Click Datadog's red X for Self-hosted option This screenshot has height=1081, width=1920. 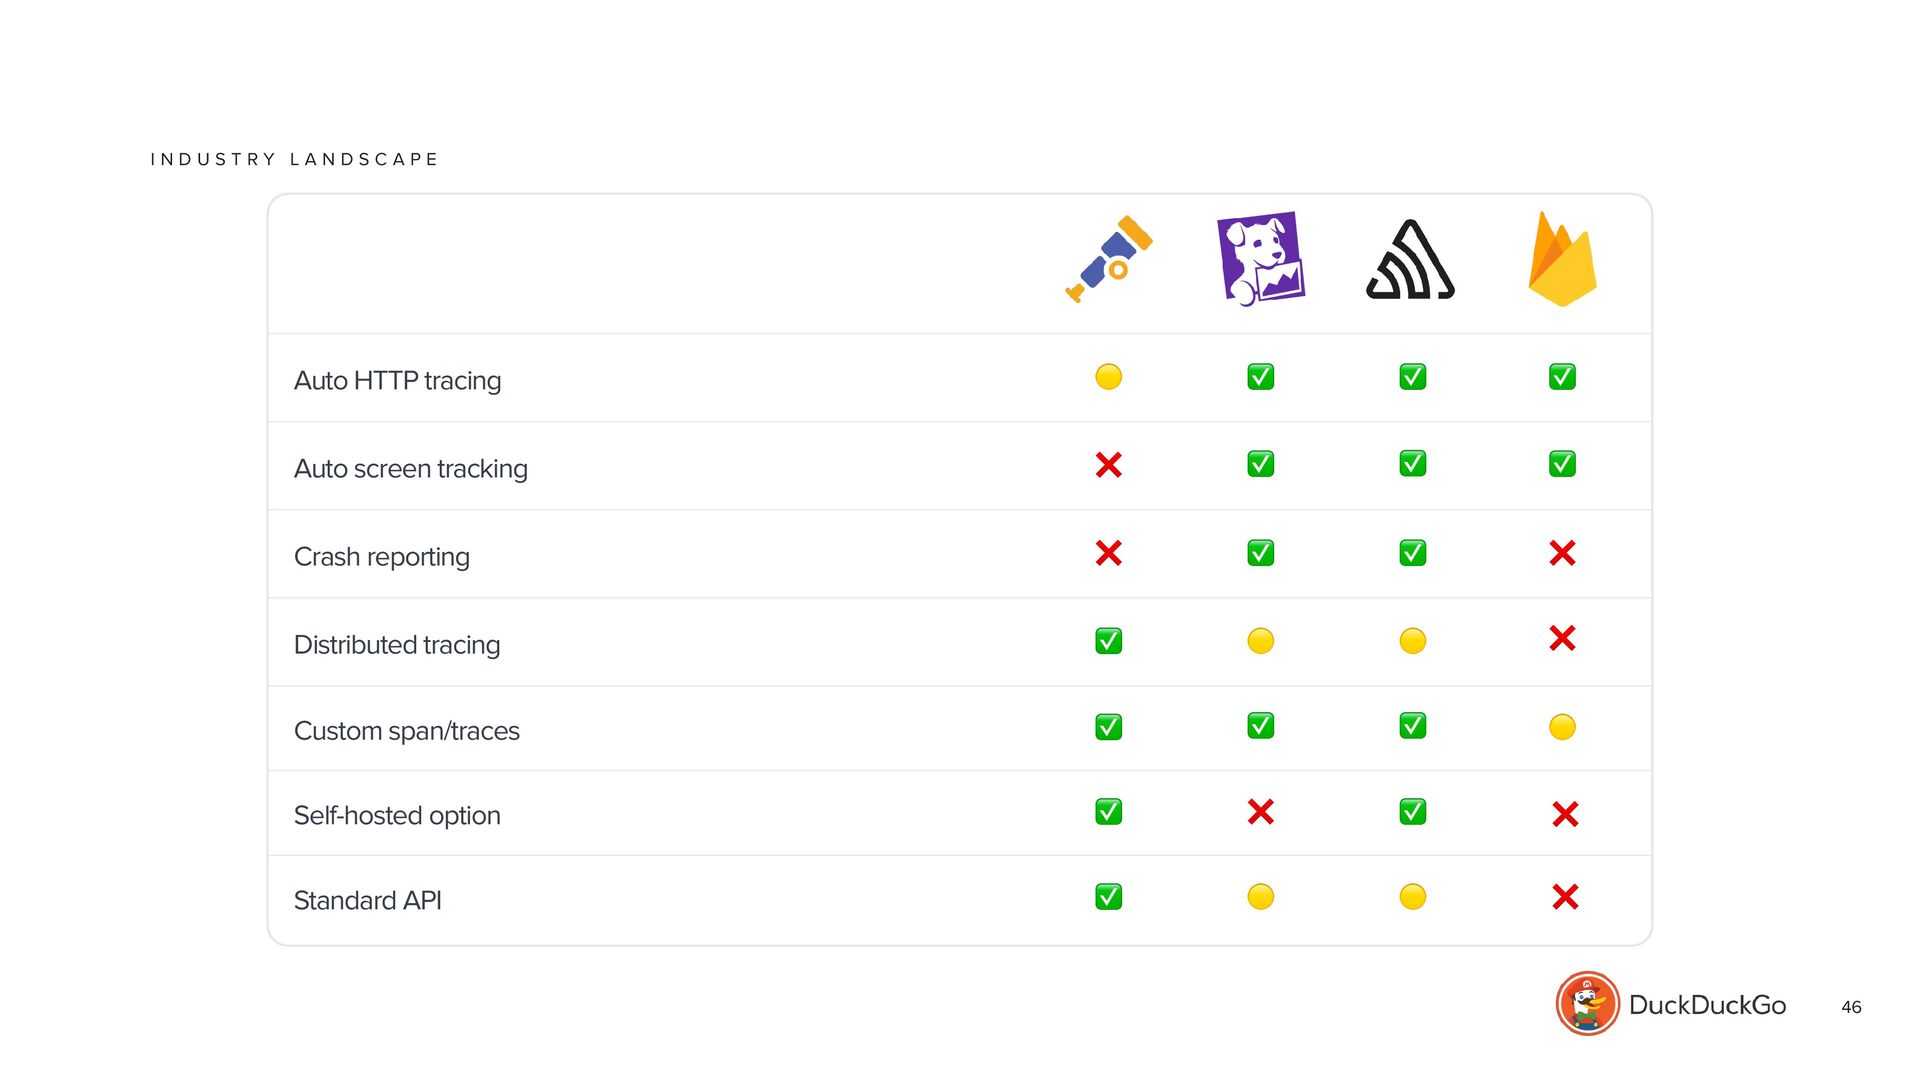point(1260,812)
